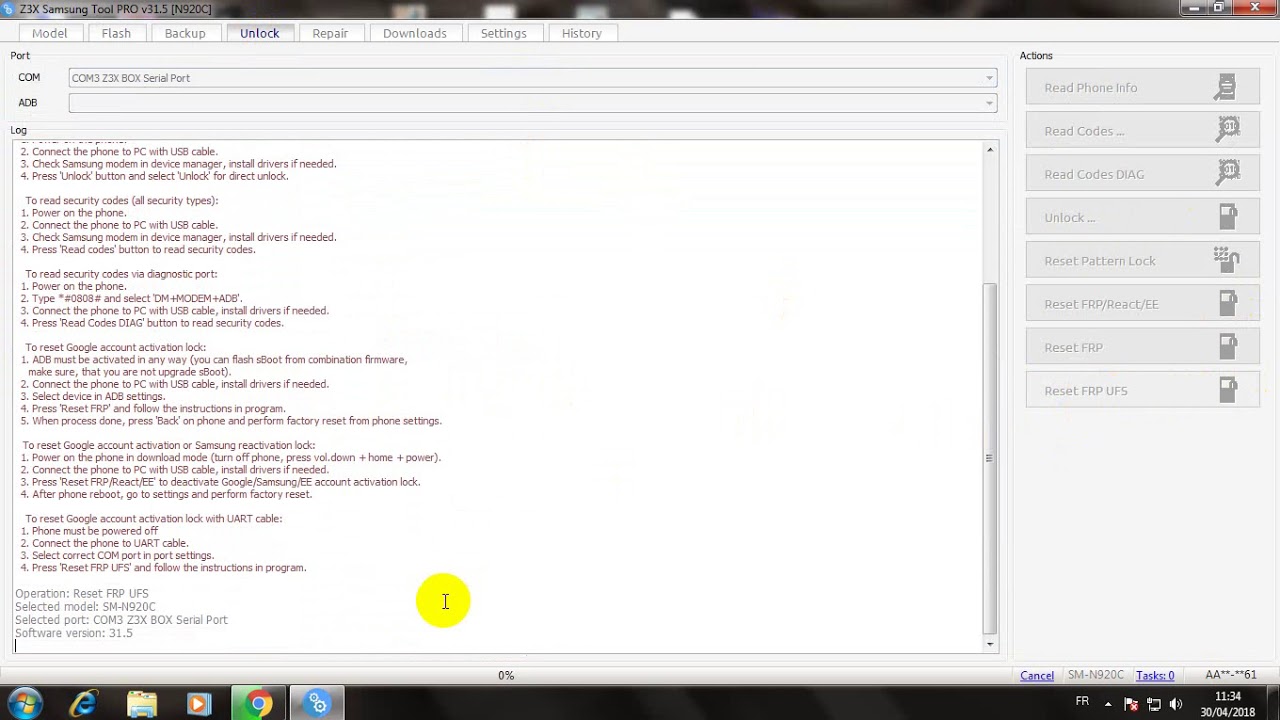Click the Reset Pattern Lock button
This screenshot has width=1280, height=720.
(x=1142, y=261)
